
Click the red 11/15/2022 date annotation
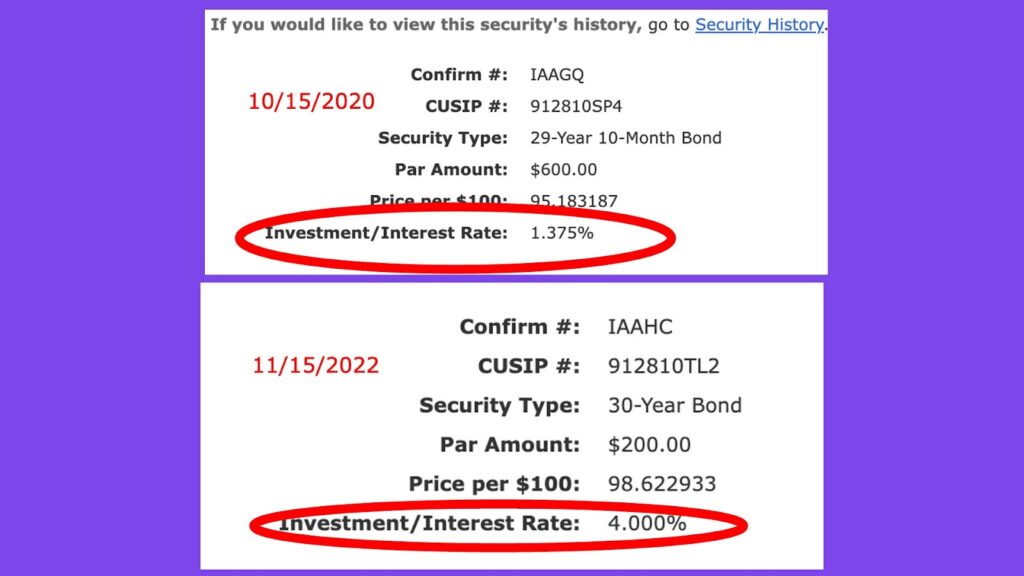pyautogui.click(x=315, y=366)
